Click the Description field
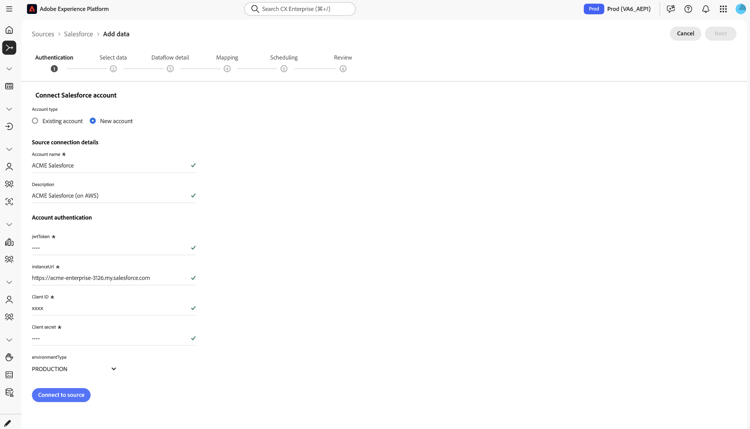750x429 pixels. tap(114, 196)
